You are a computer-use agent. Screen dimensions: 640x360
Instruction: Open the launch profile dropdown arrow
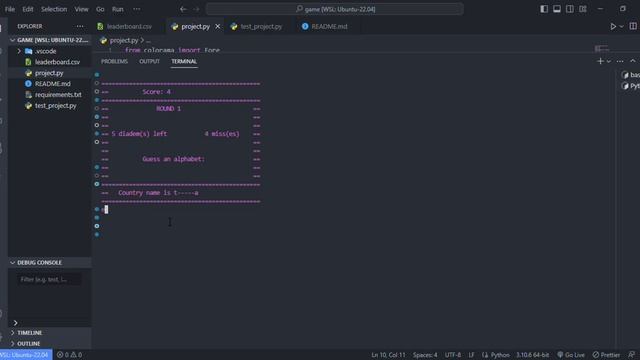[x=609, y=61]
